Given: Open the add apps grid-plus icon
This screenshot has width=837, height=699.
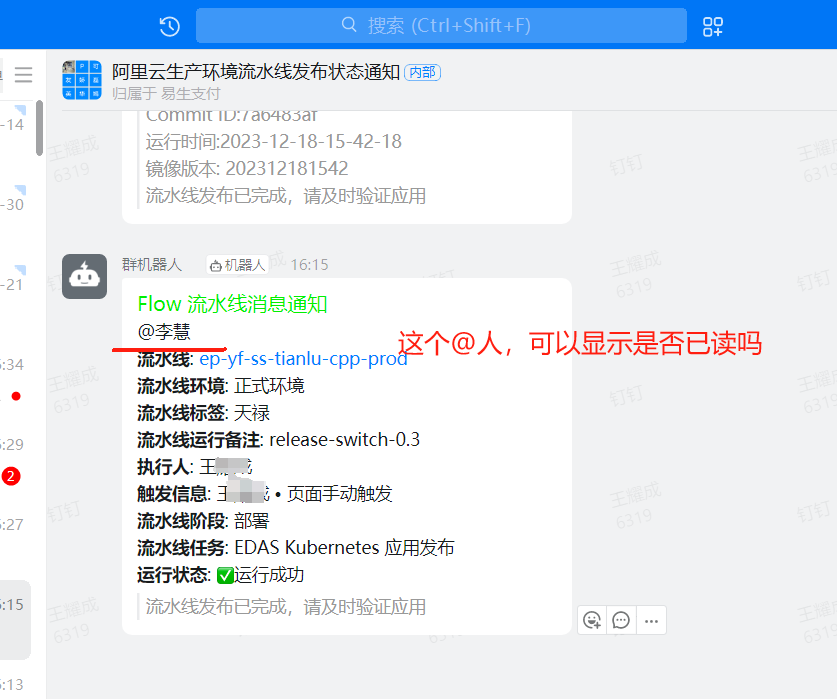Looking at the screenshot, I should pyautogui.click(x=713, y=26).
